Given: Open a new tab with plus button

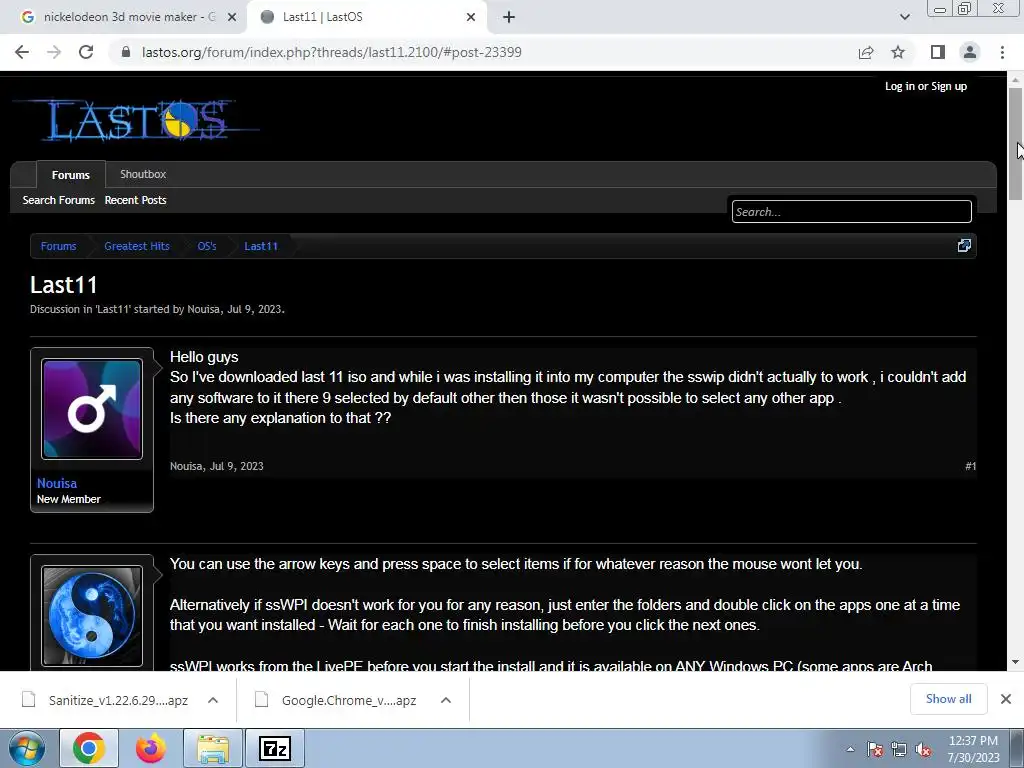Looking at the screenshot, I should 509,17.
